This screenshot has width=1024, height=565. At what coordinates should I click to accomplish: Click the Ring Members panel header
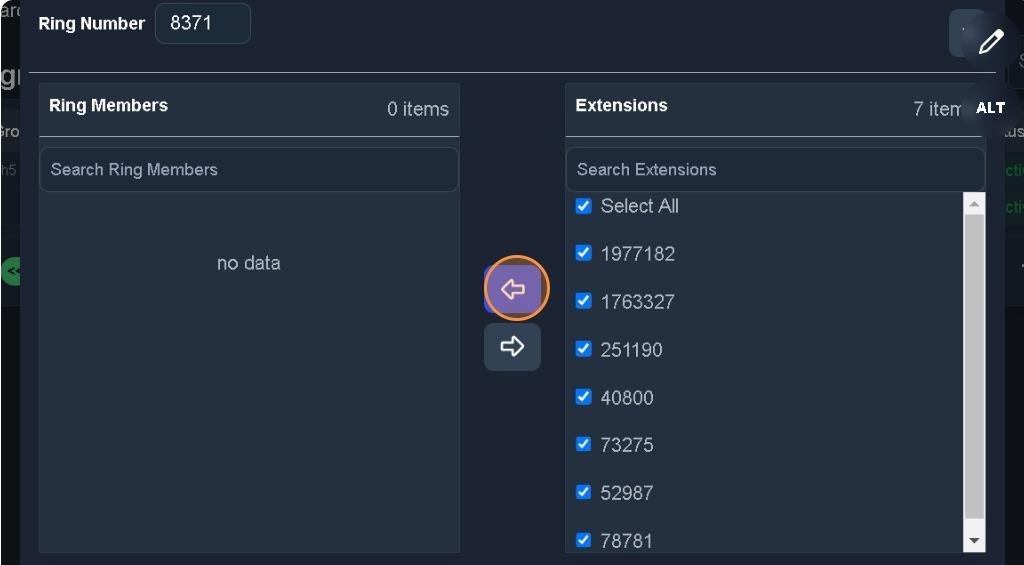point(108,106)
